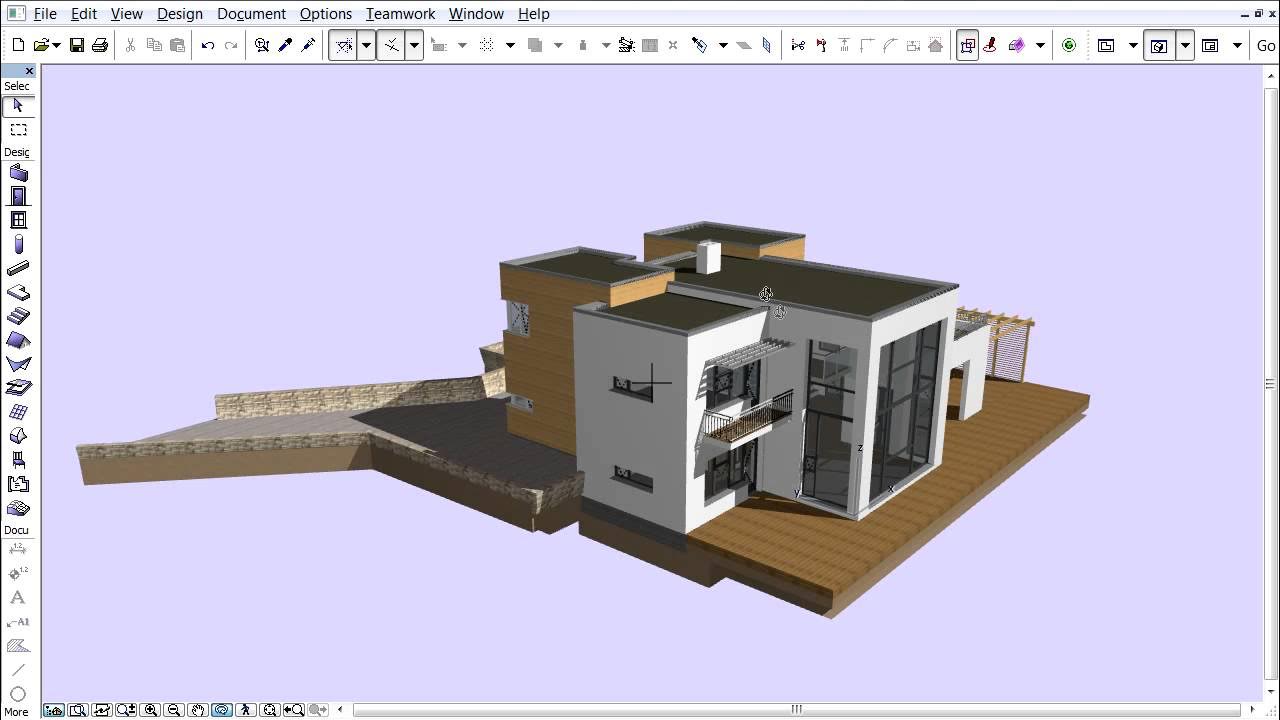Activate the Pan hand tool

point(198,710)
